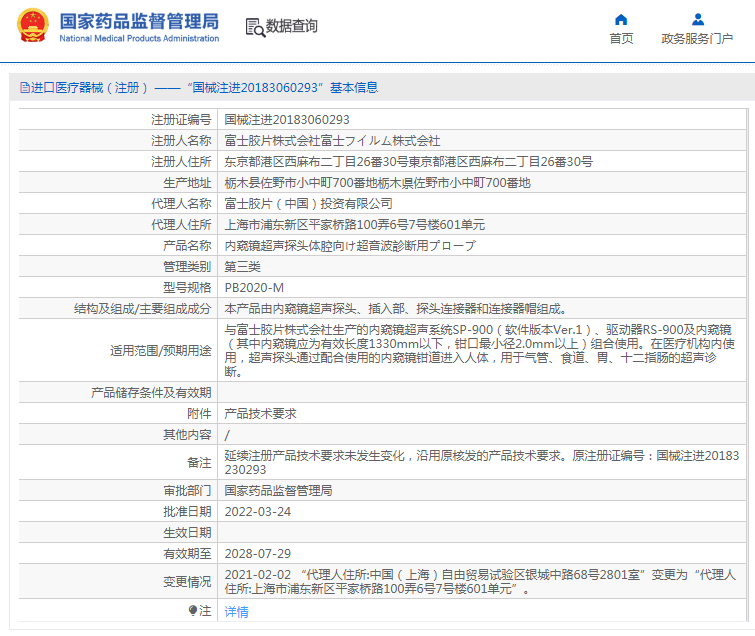Select change record dated 2021-02-02
This screenshot has width=755, height=636.
pos(480,582)
